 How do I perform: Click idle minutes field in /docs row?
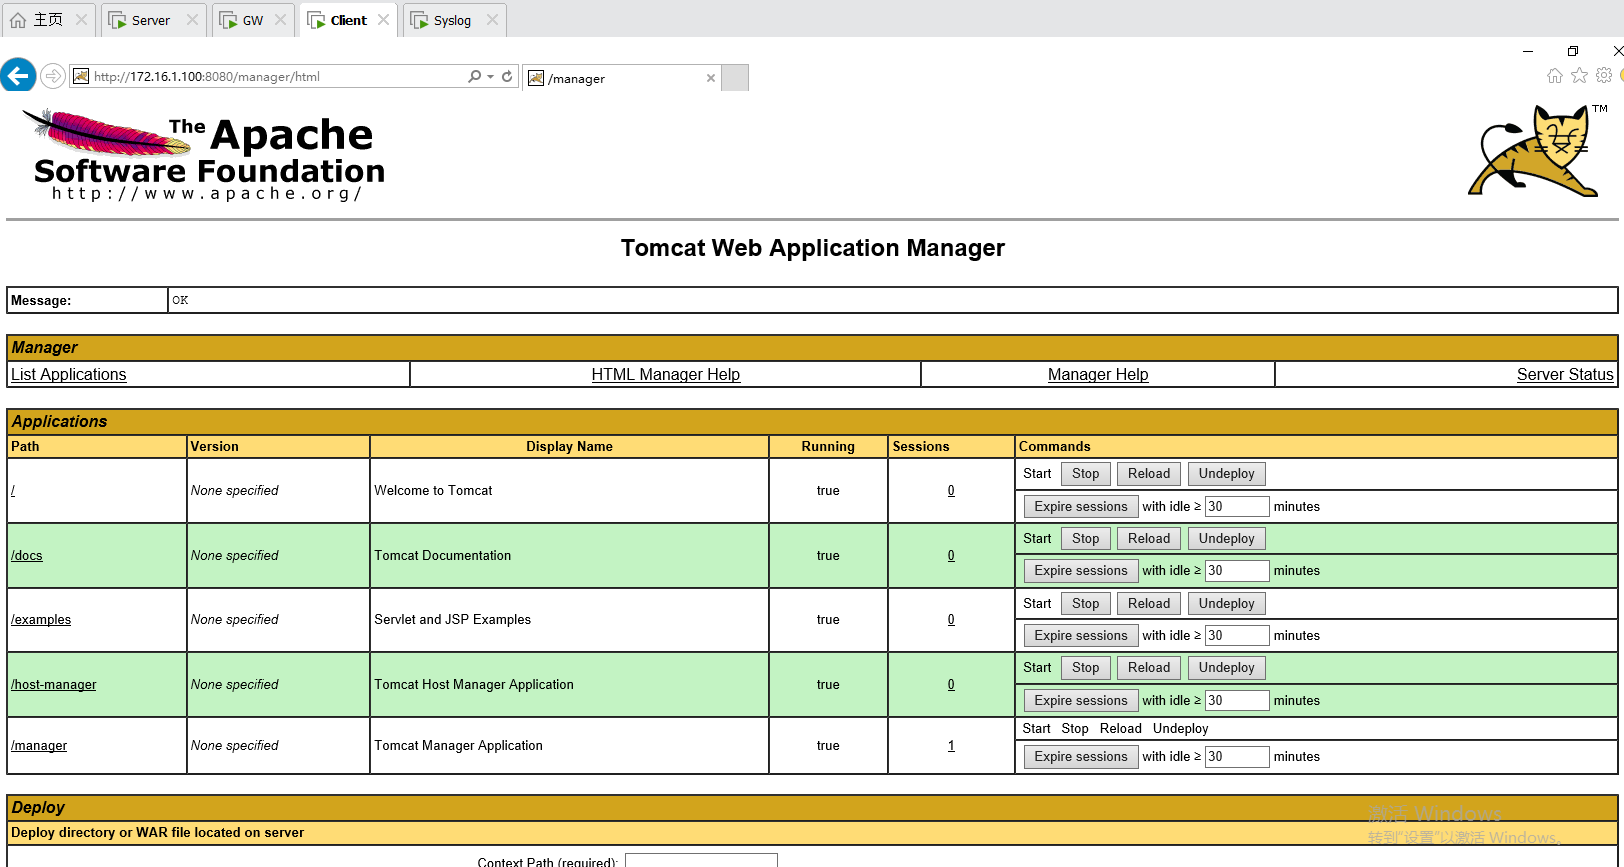(x=1237, y=571)
